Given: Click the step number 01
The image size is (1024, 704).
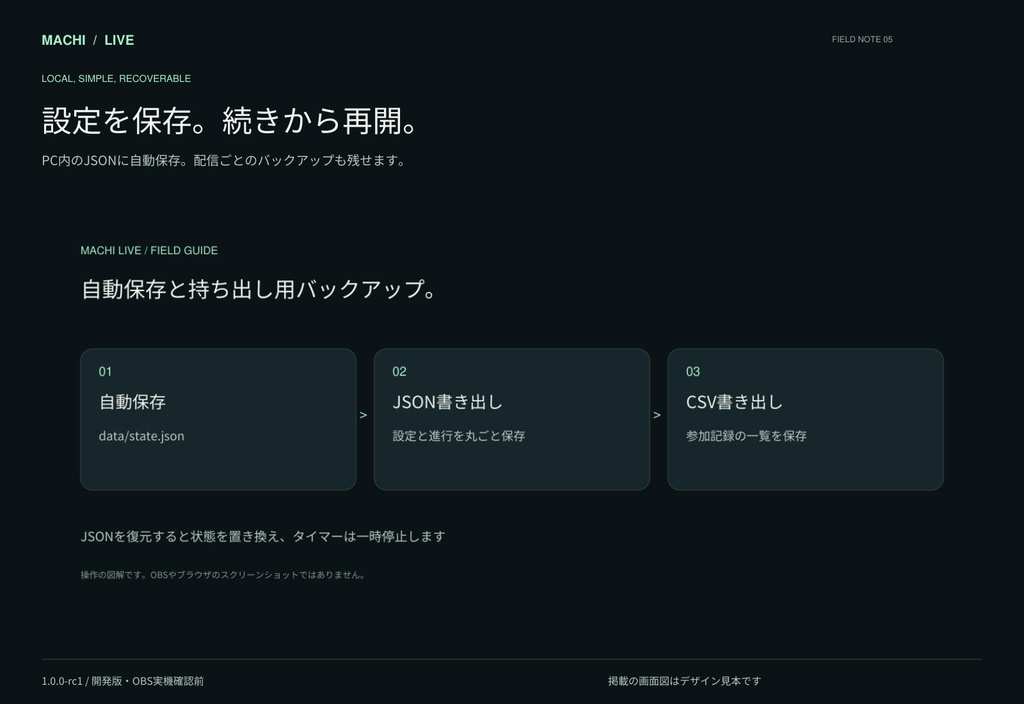Looking at the screenshot, I should 105,372.
